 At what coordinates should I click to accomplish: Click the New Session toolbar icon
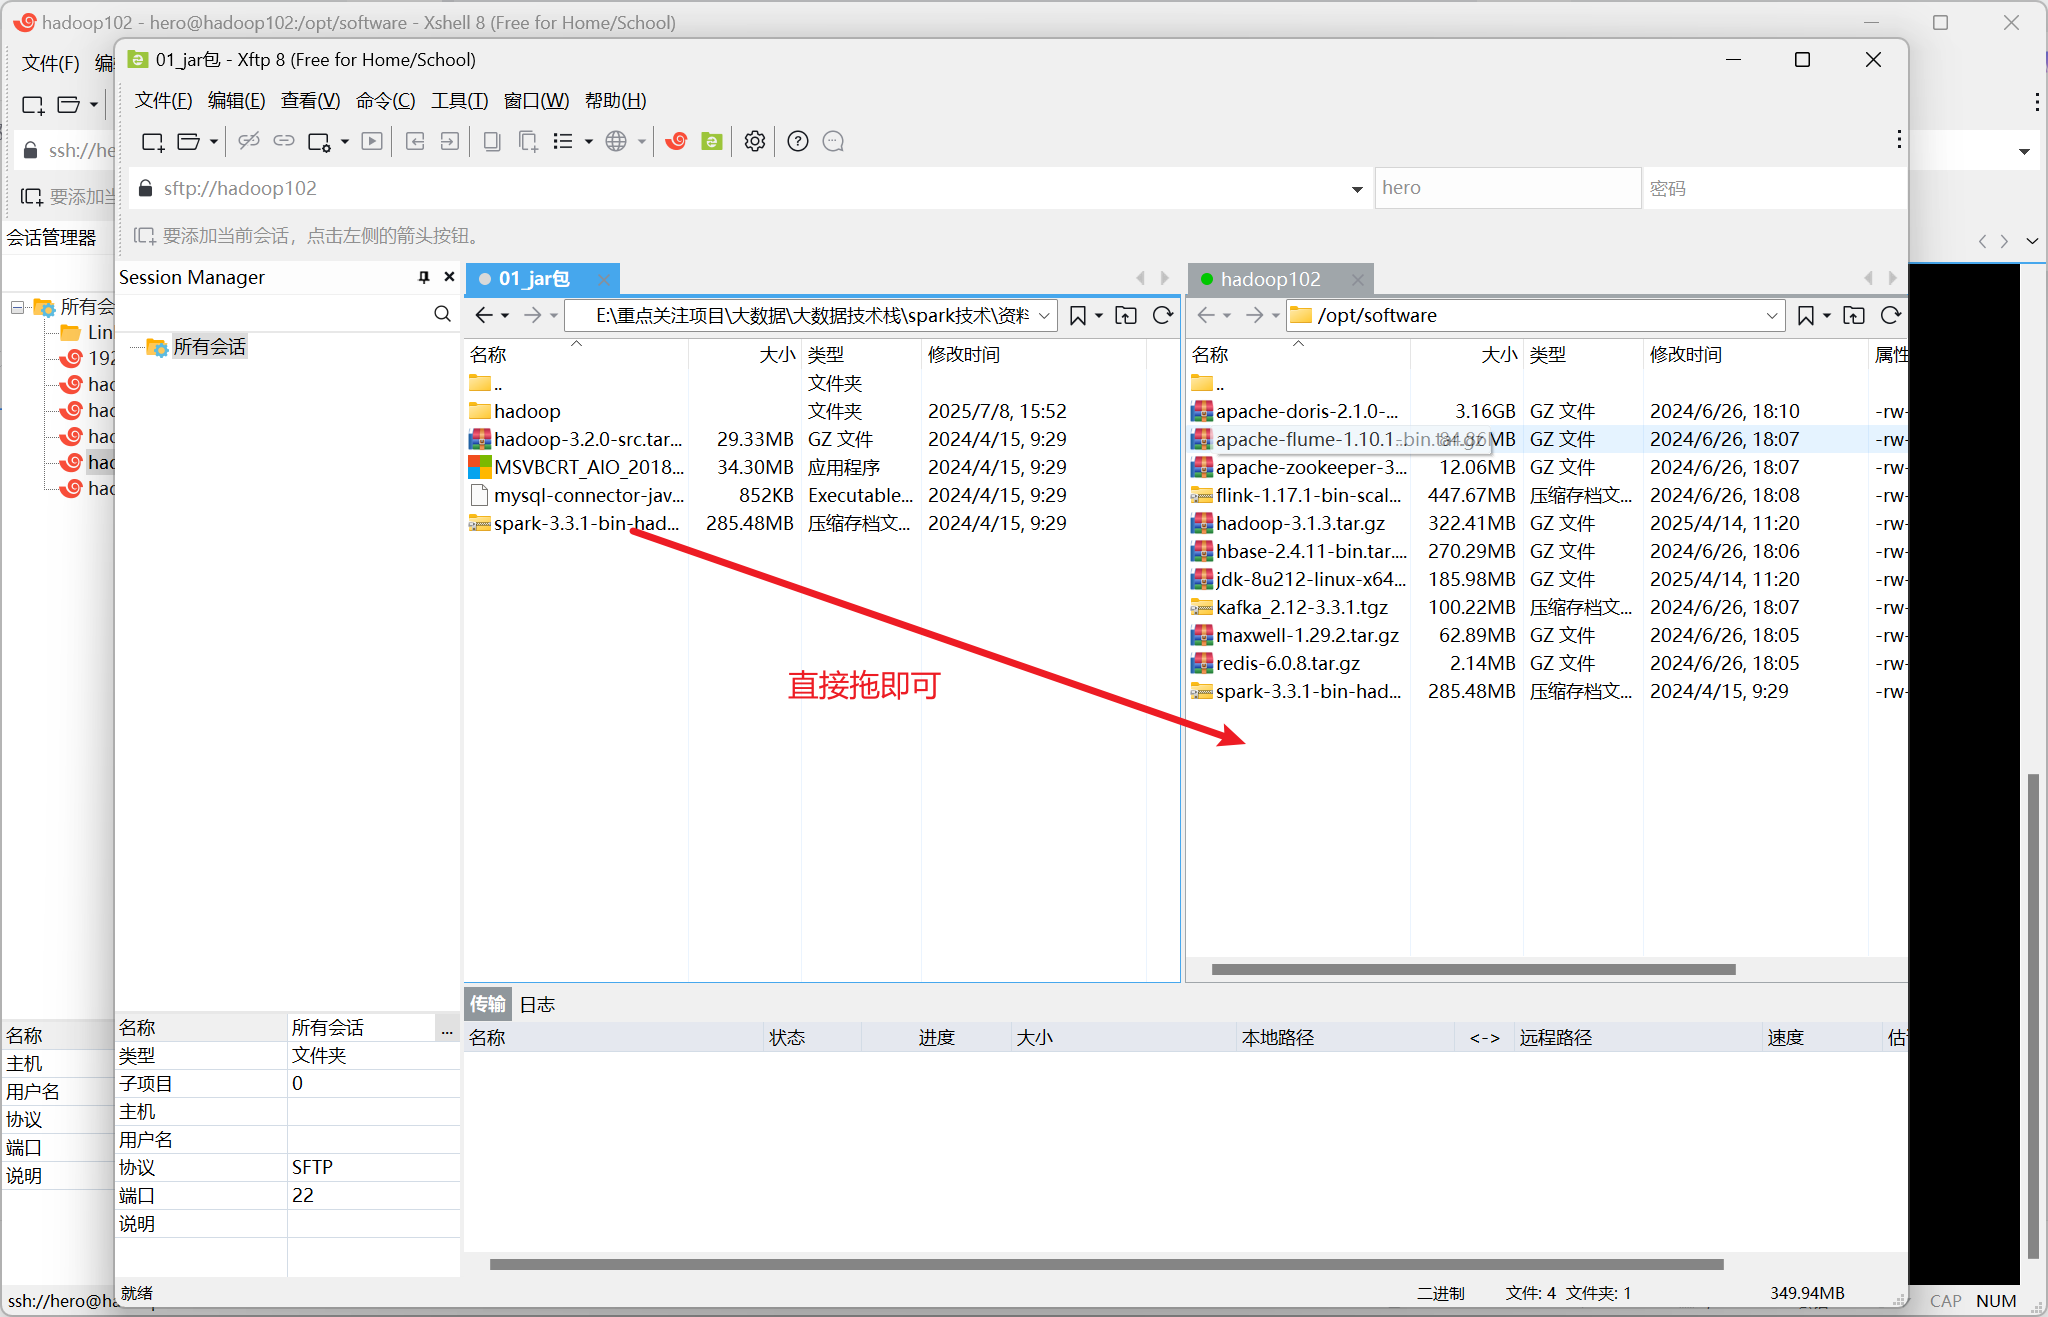[152, 141]
